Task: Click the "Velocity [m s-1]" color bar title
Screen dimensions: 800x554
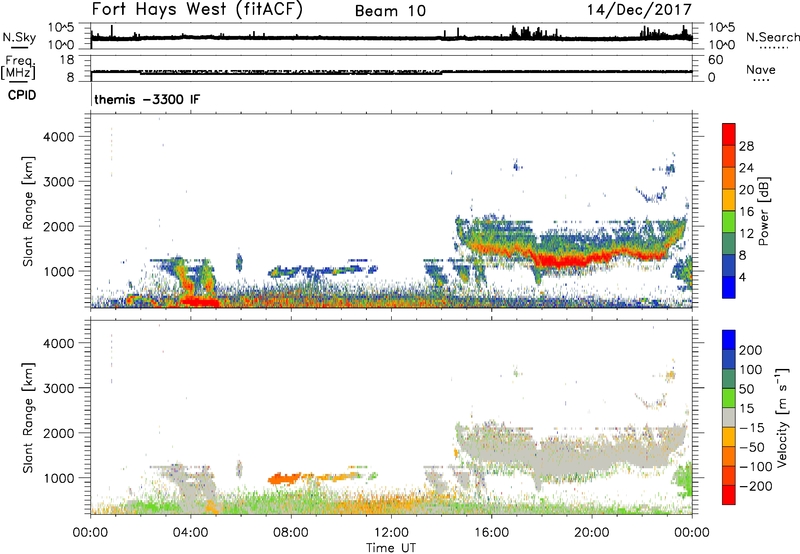Action: [x=782, y=417]
